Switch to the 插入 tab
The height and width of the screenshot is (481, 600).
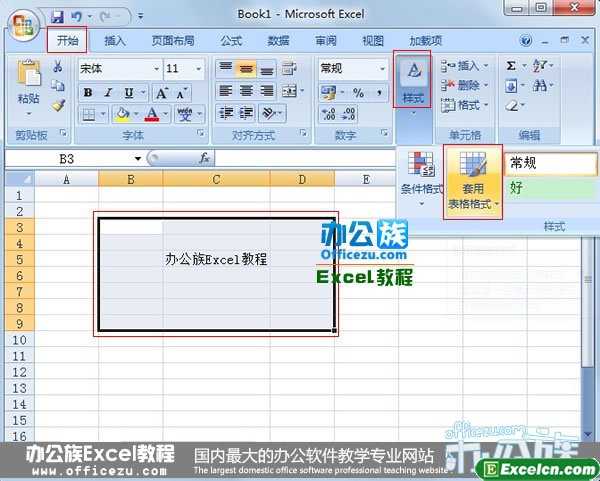click(x=115, y=40)
